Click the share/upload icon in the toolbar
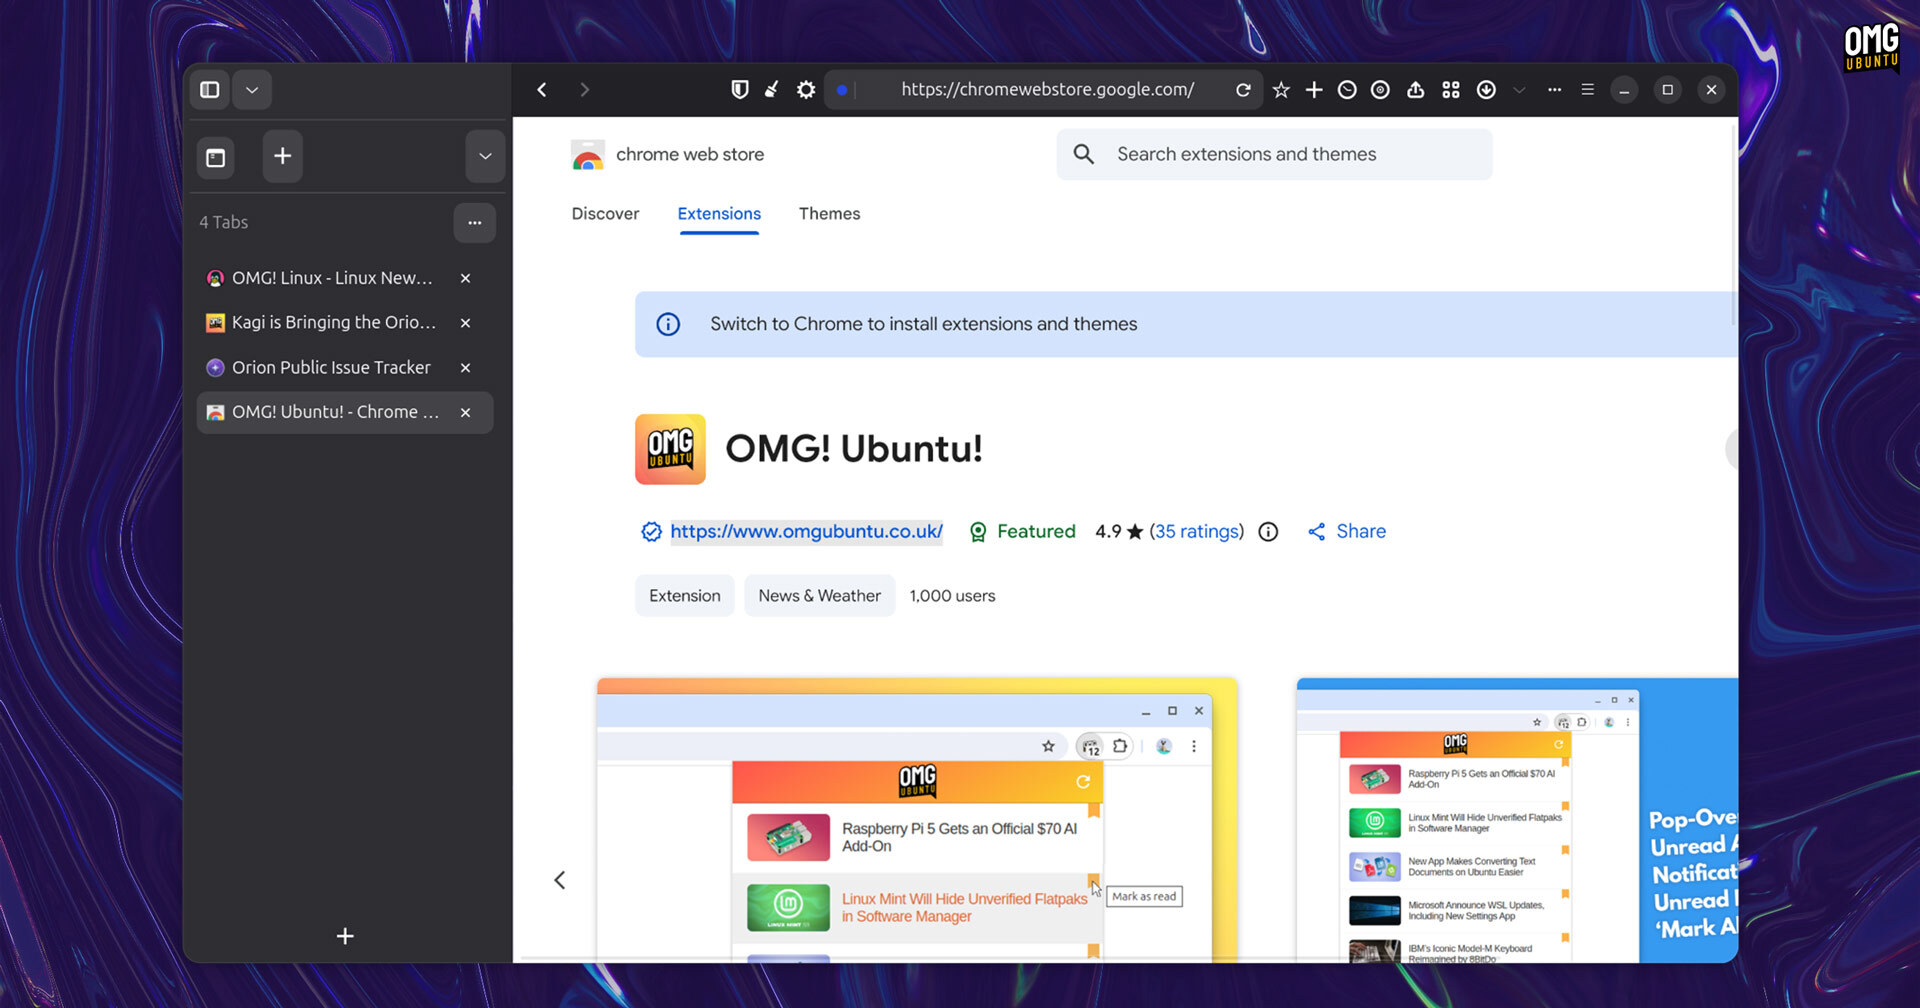 click(x=1415, y=90)
